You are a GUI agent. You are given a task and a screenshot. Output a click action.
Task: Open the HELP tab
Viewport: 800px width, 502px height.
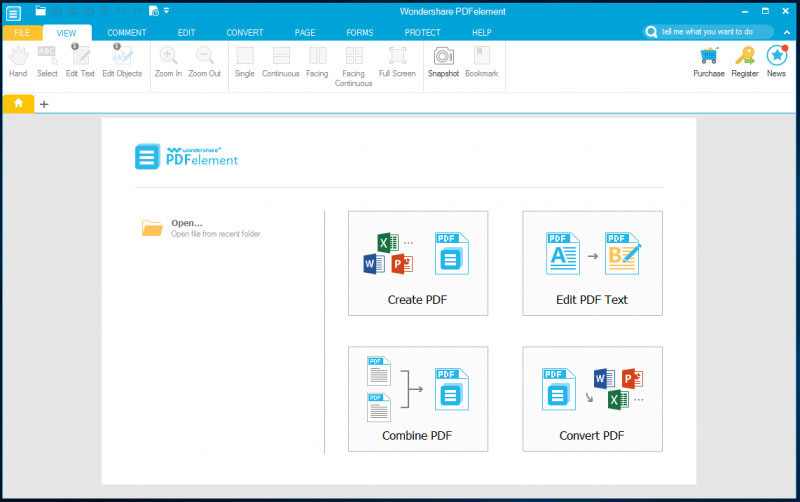pyautogui.click(x=482, y=33)
